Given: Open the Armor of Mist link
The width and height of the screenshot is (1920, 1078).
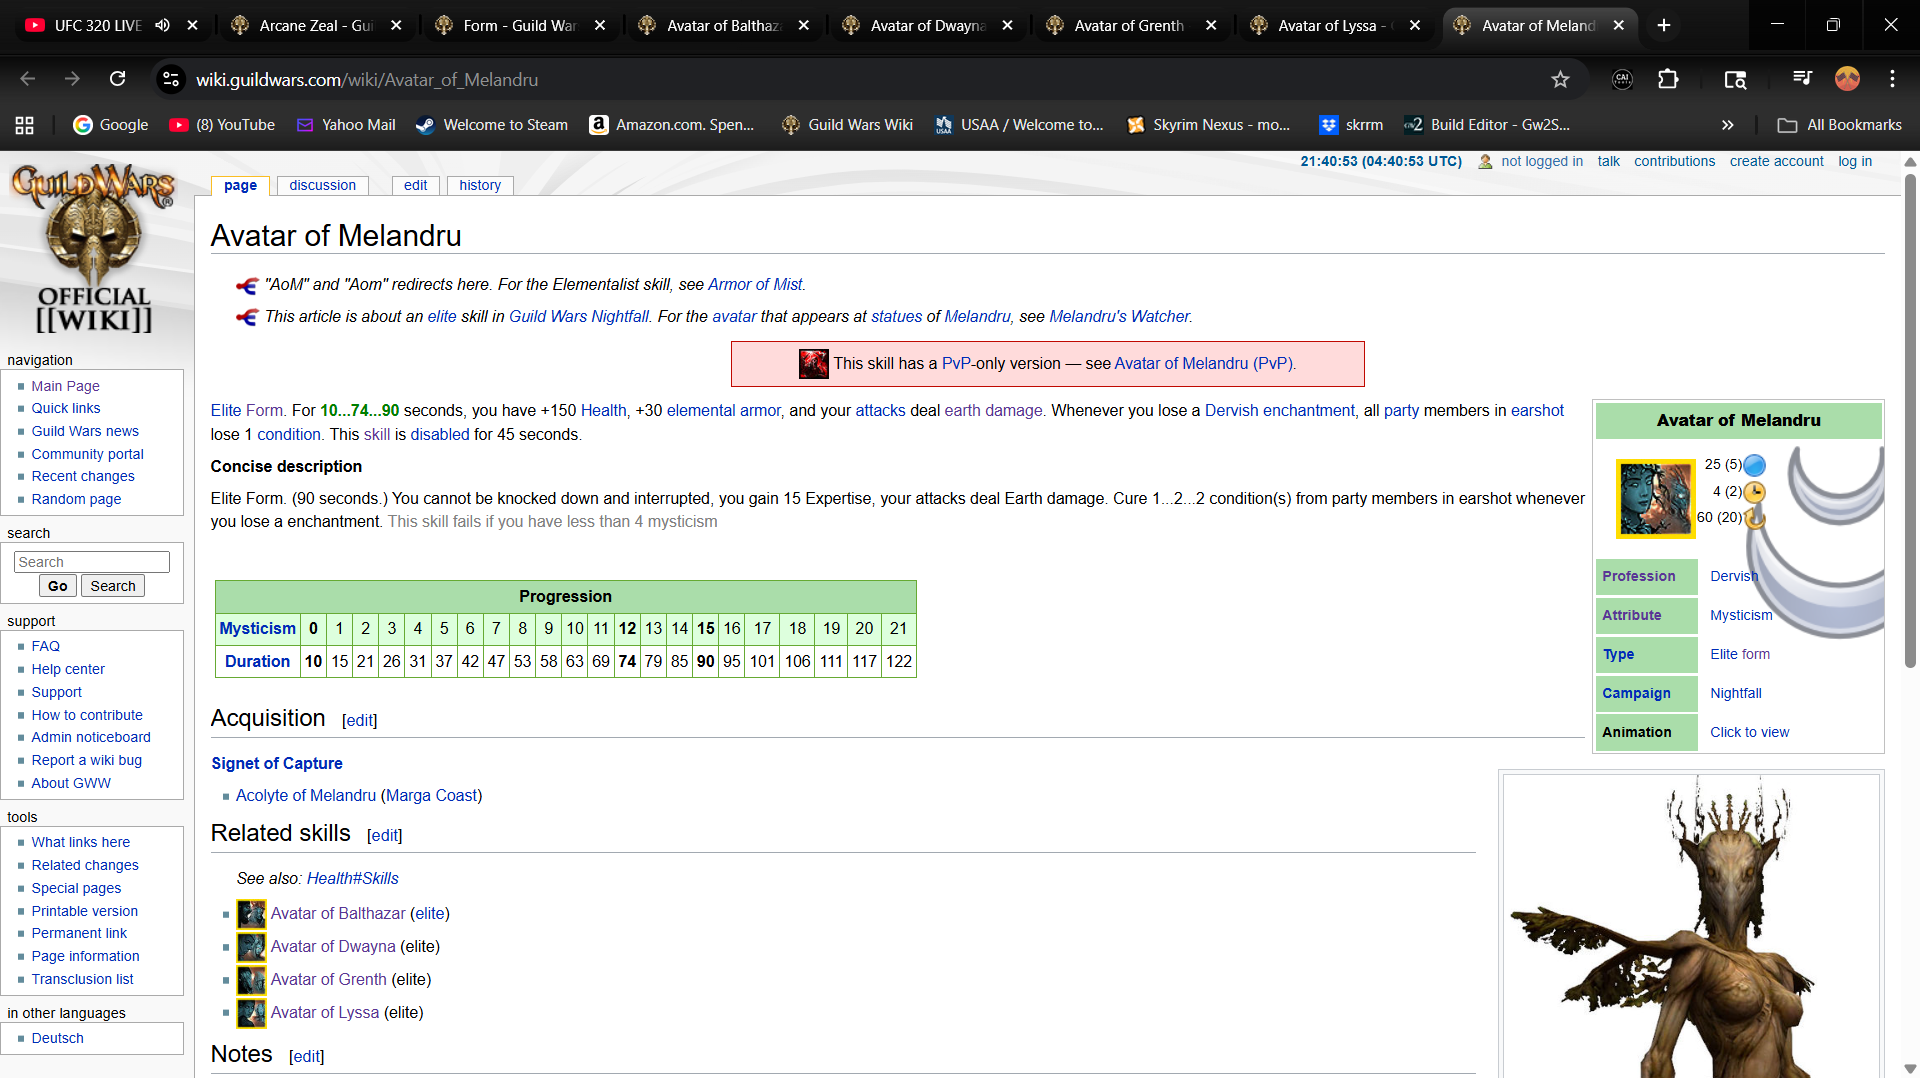Looking at the screenshot, I should [x=755, y=284].
